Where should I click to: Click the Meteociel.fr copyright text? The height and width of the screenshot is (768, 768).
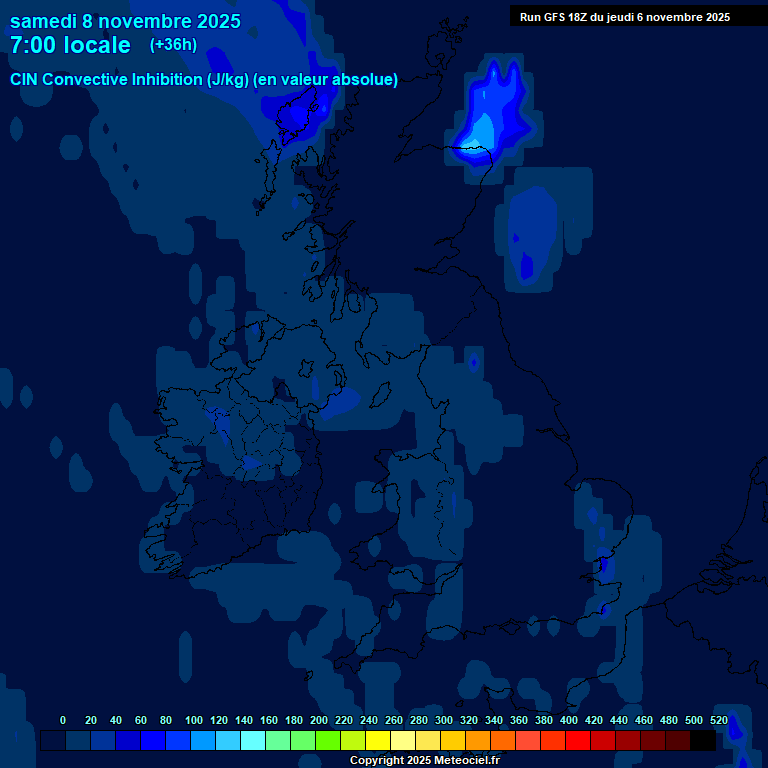click(x=424, y=760)
